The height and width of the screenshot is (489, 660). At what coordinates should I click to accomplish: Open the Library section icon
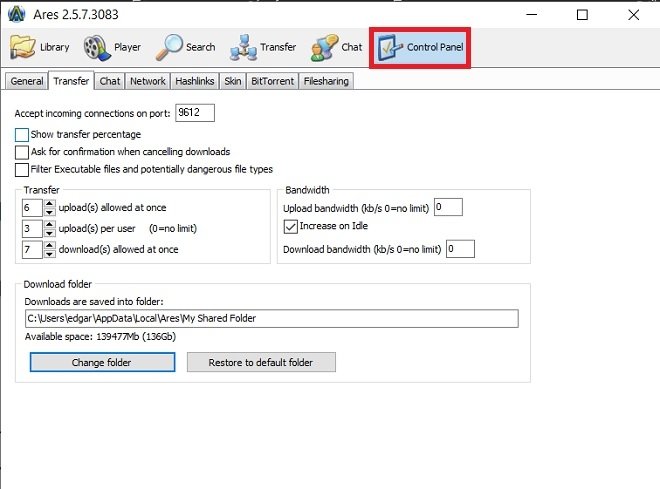pos(23,47)
